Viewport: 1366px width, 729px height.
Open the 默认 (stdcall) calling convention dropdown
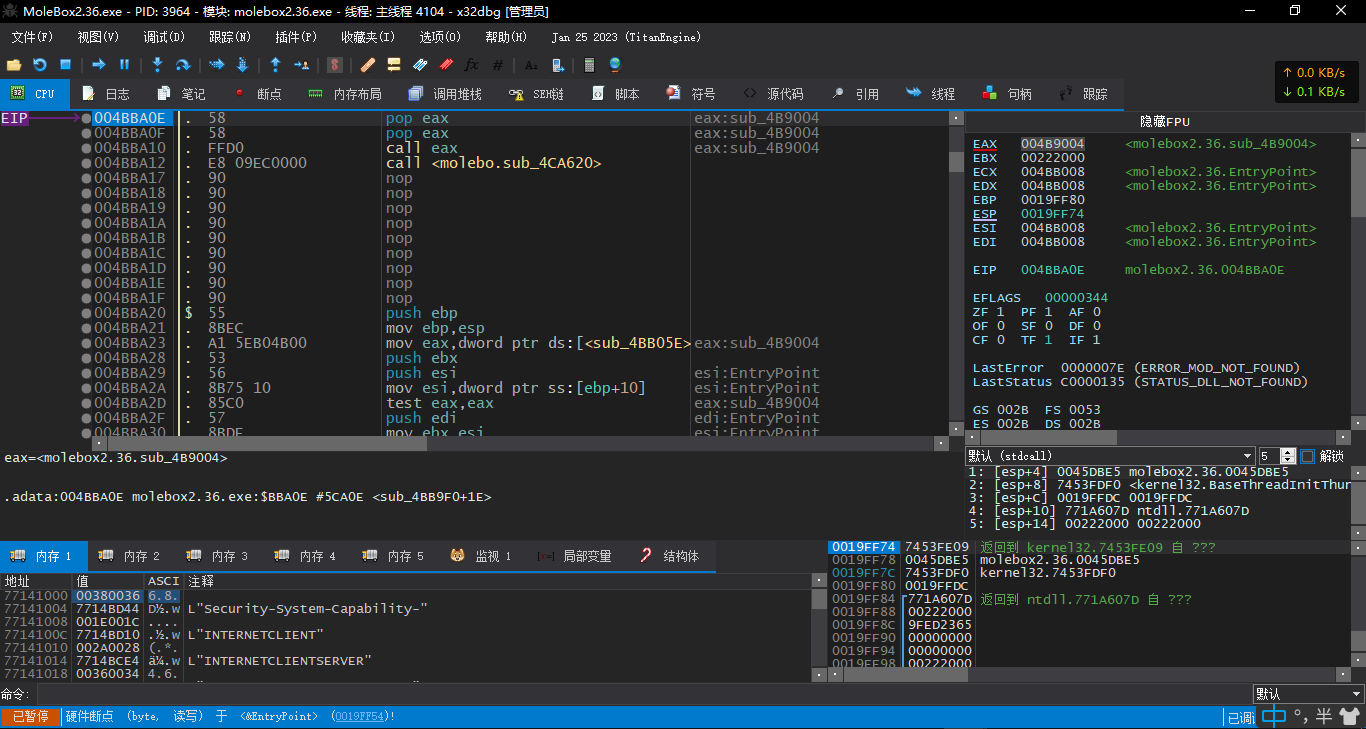tap(1109, 456)
